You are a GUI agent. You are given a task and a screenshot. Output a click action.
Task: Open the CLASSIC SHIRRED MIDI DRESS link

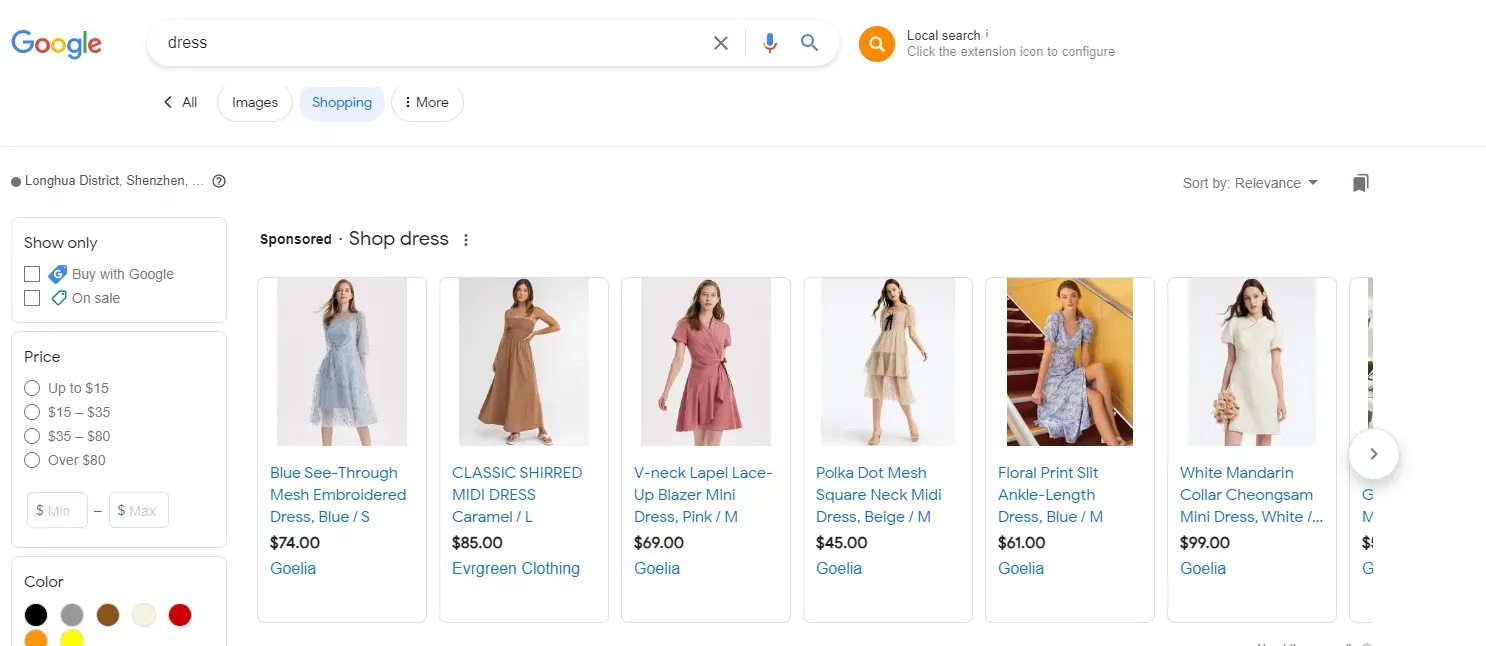[x=516, y=494]
